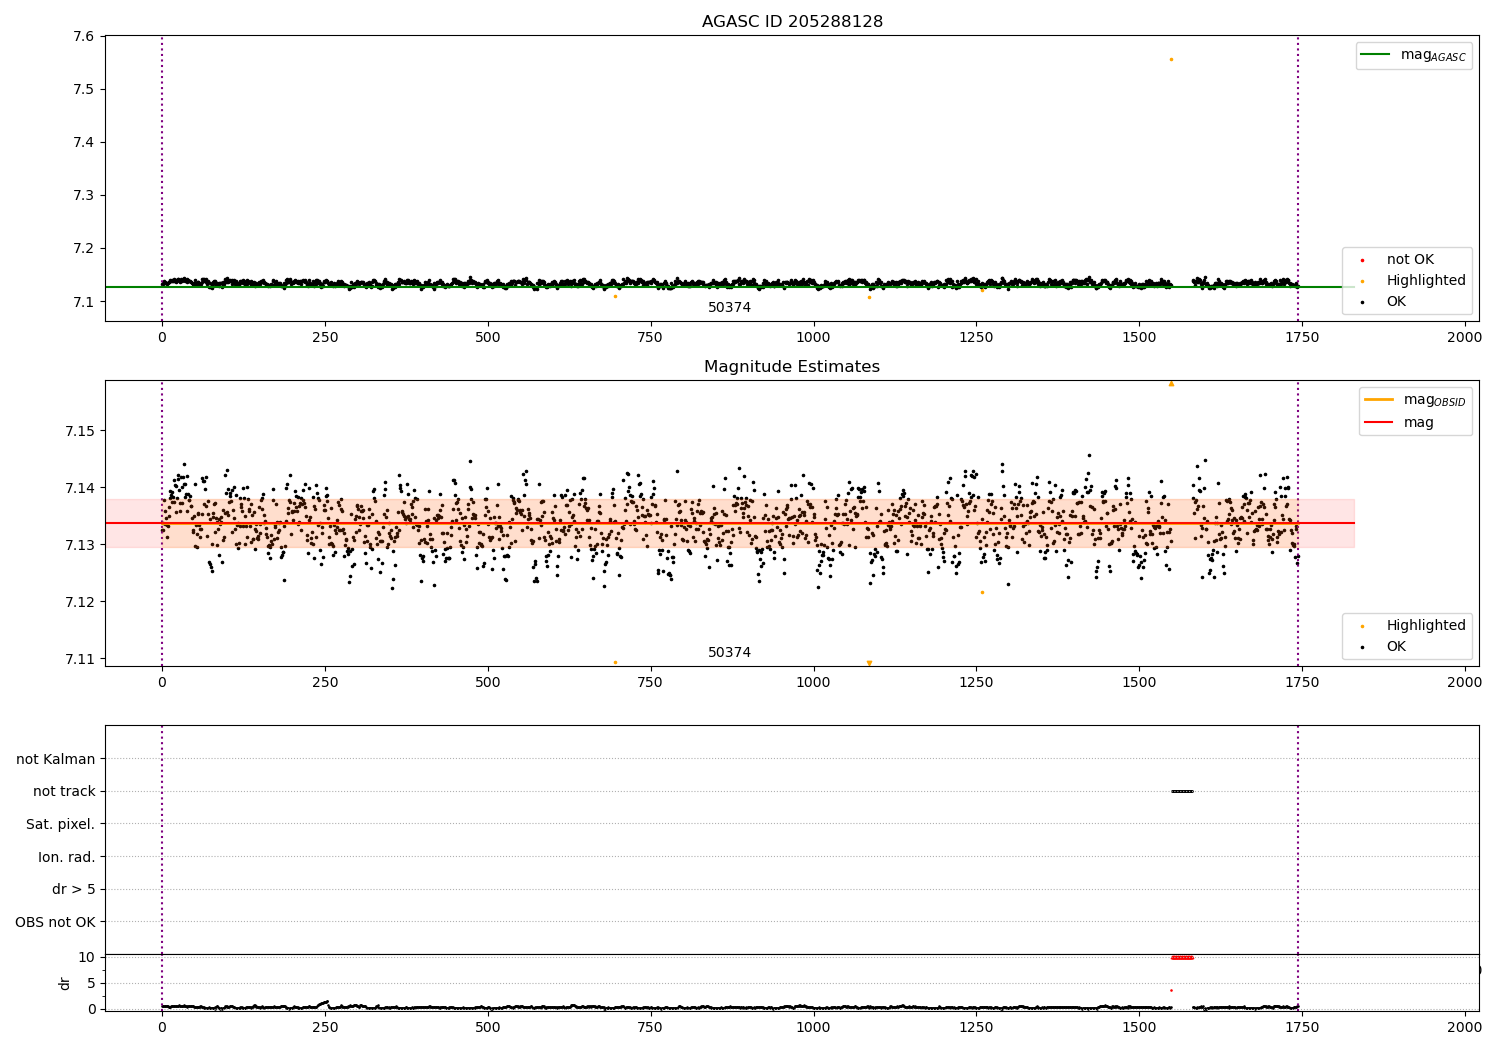Viewport: 1500px width, 1050px height.
Task: Click the 50374 label in the top plot
Action: tap(730, 308)
